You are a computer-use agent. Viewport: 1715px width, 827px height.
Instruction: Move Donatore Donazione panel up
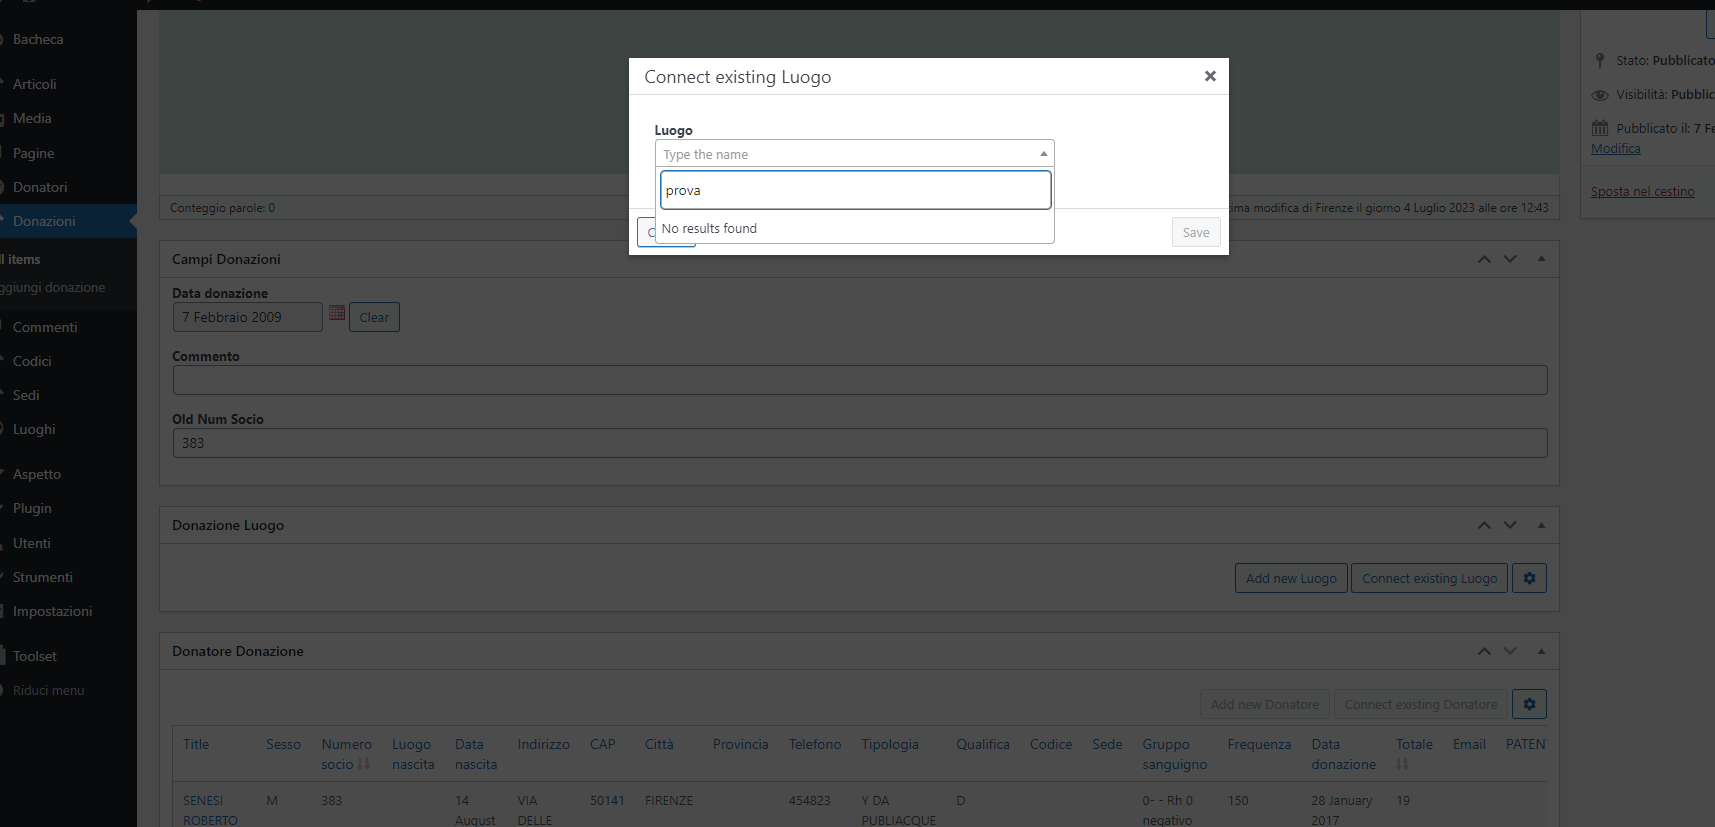[1484, 651]
